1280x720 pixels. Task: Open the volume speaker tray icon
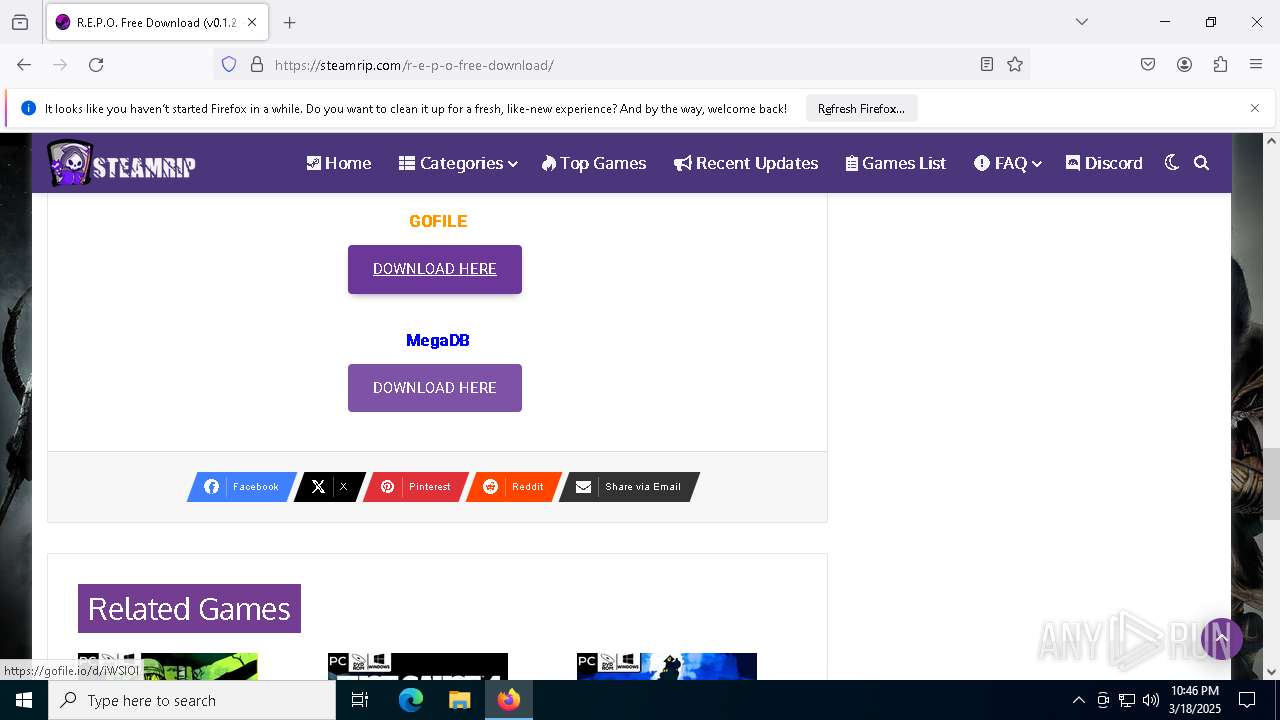click(x=1151, y=700)
